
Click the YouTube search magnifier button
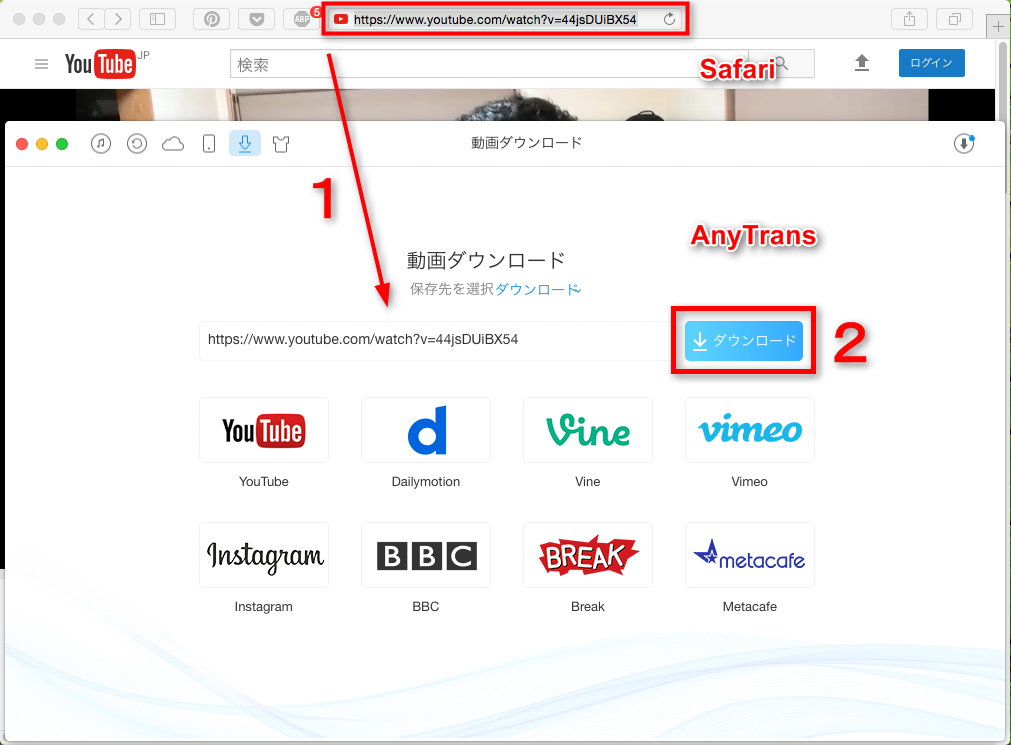pyautogui.click(x=781, y=64)
